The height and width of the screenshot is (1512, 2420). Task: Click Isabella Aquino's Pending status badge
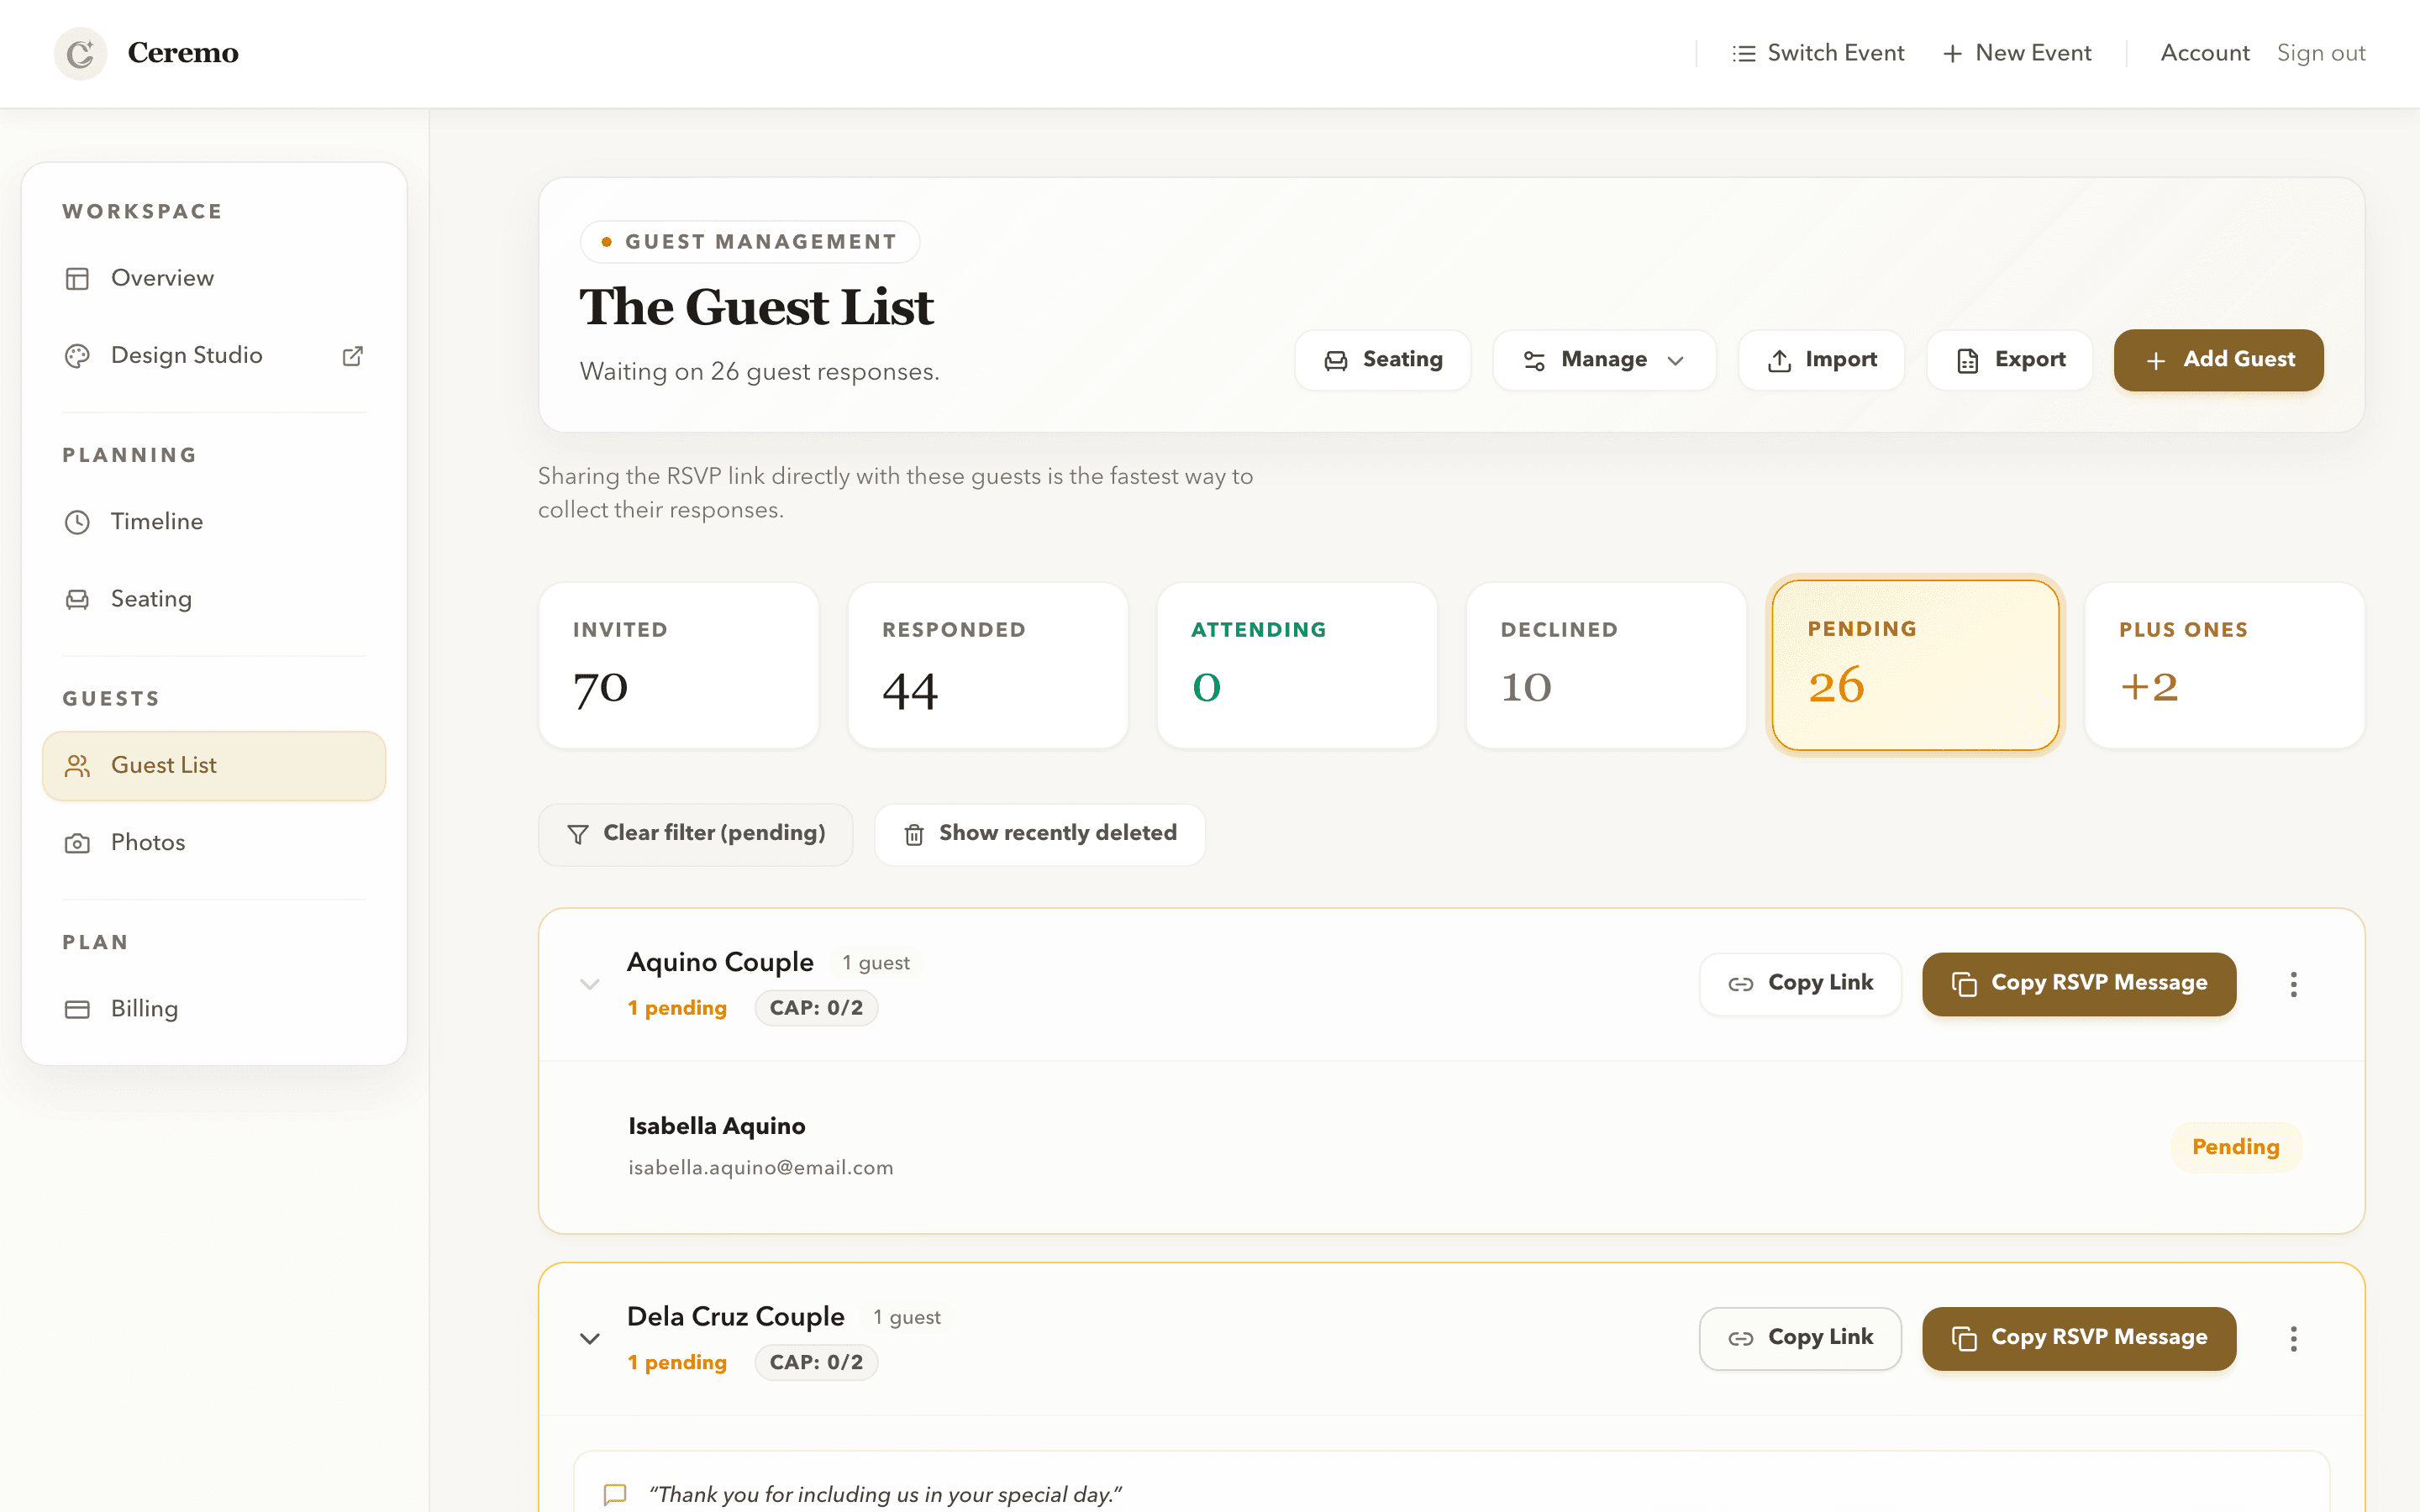tap(2236, 1147)
